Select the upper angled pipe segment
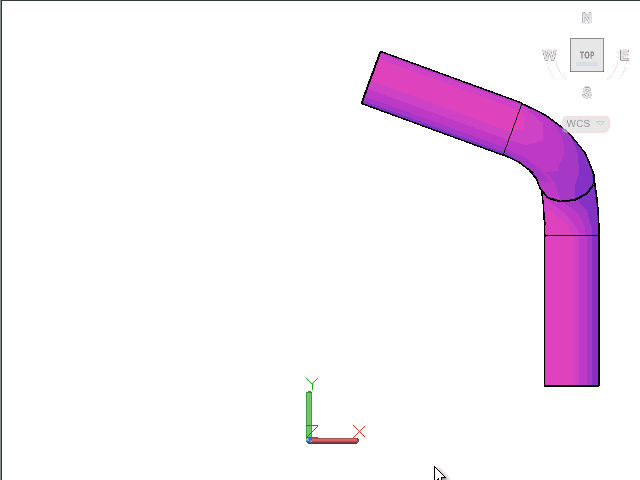This screenshot has width=640, height=480. (x=442, y=103)
